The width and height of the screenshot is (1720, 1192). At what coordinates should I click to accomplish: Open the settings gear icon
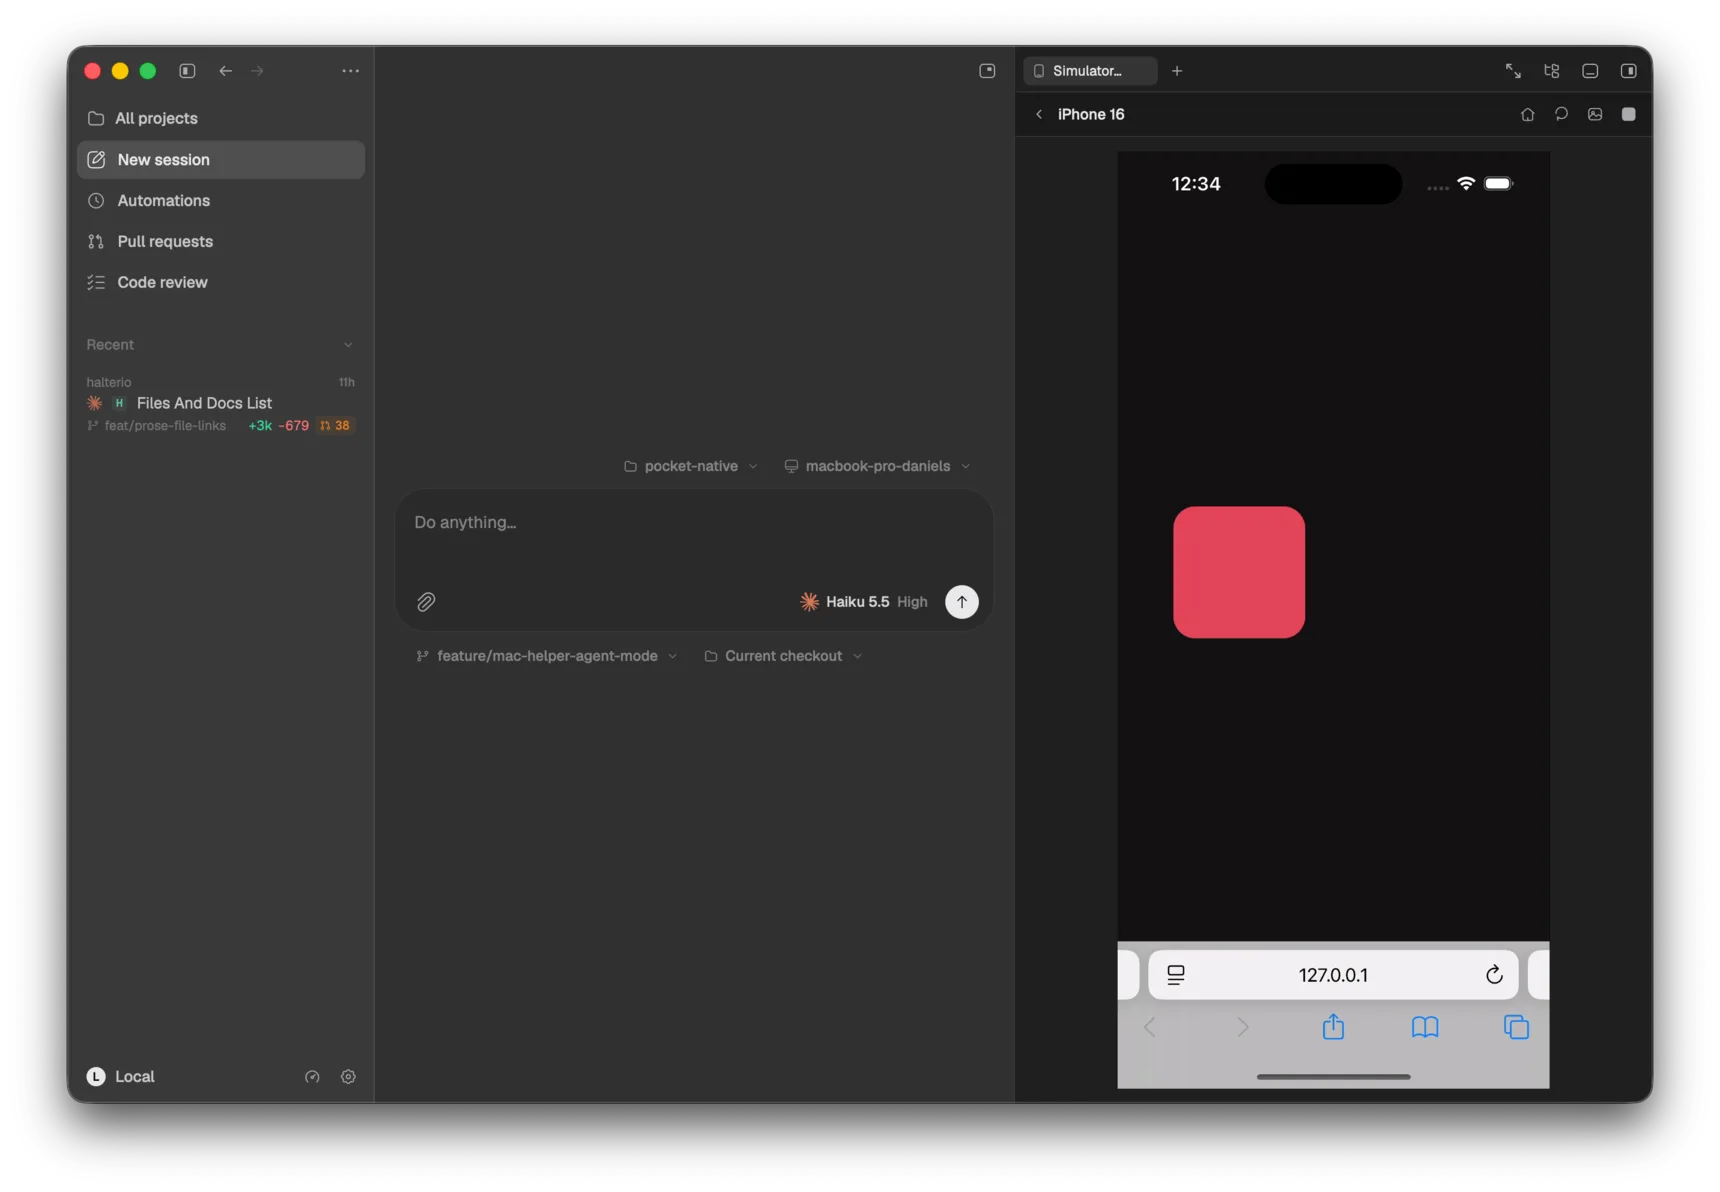348,1077
